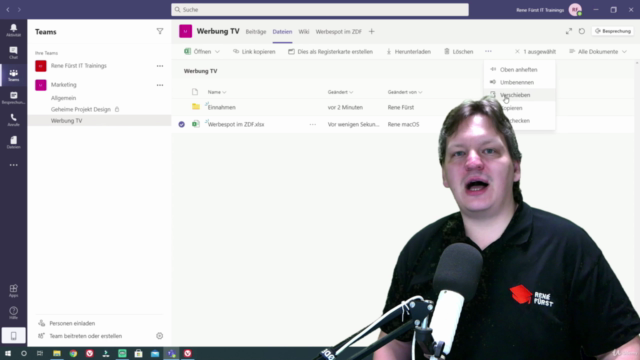Open the Alle Dokumente view dropdown
640x360 pixels.
point(598,52)
